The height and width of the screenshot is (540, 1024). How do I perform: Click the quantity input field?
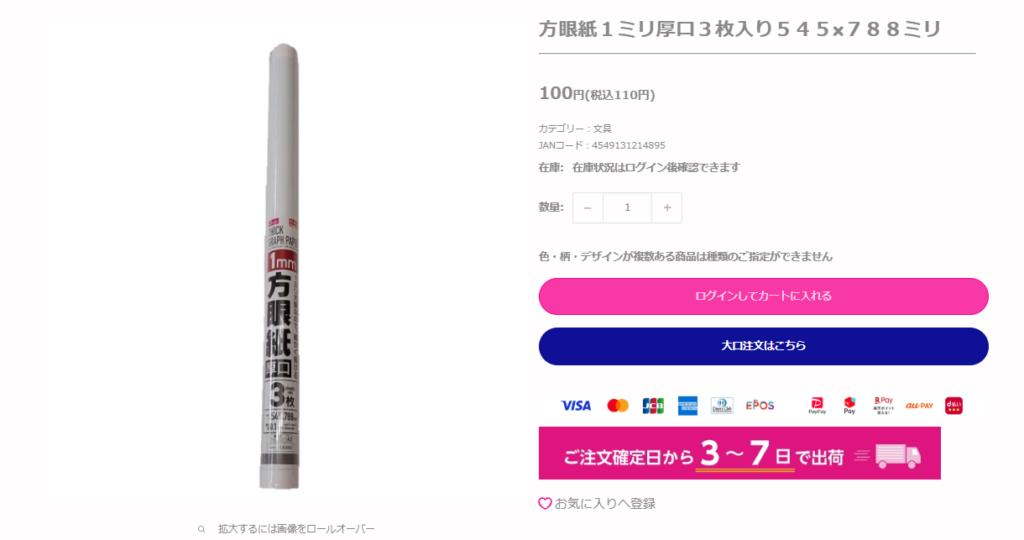coord(627,208)
